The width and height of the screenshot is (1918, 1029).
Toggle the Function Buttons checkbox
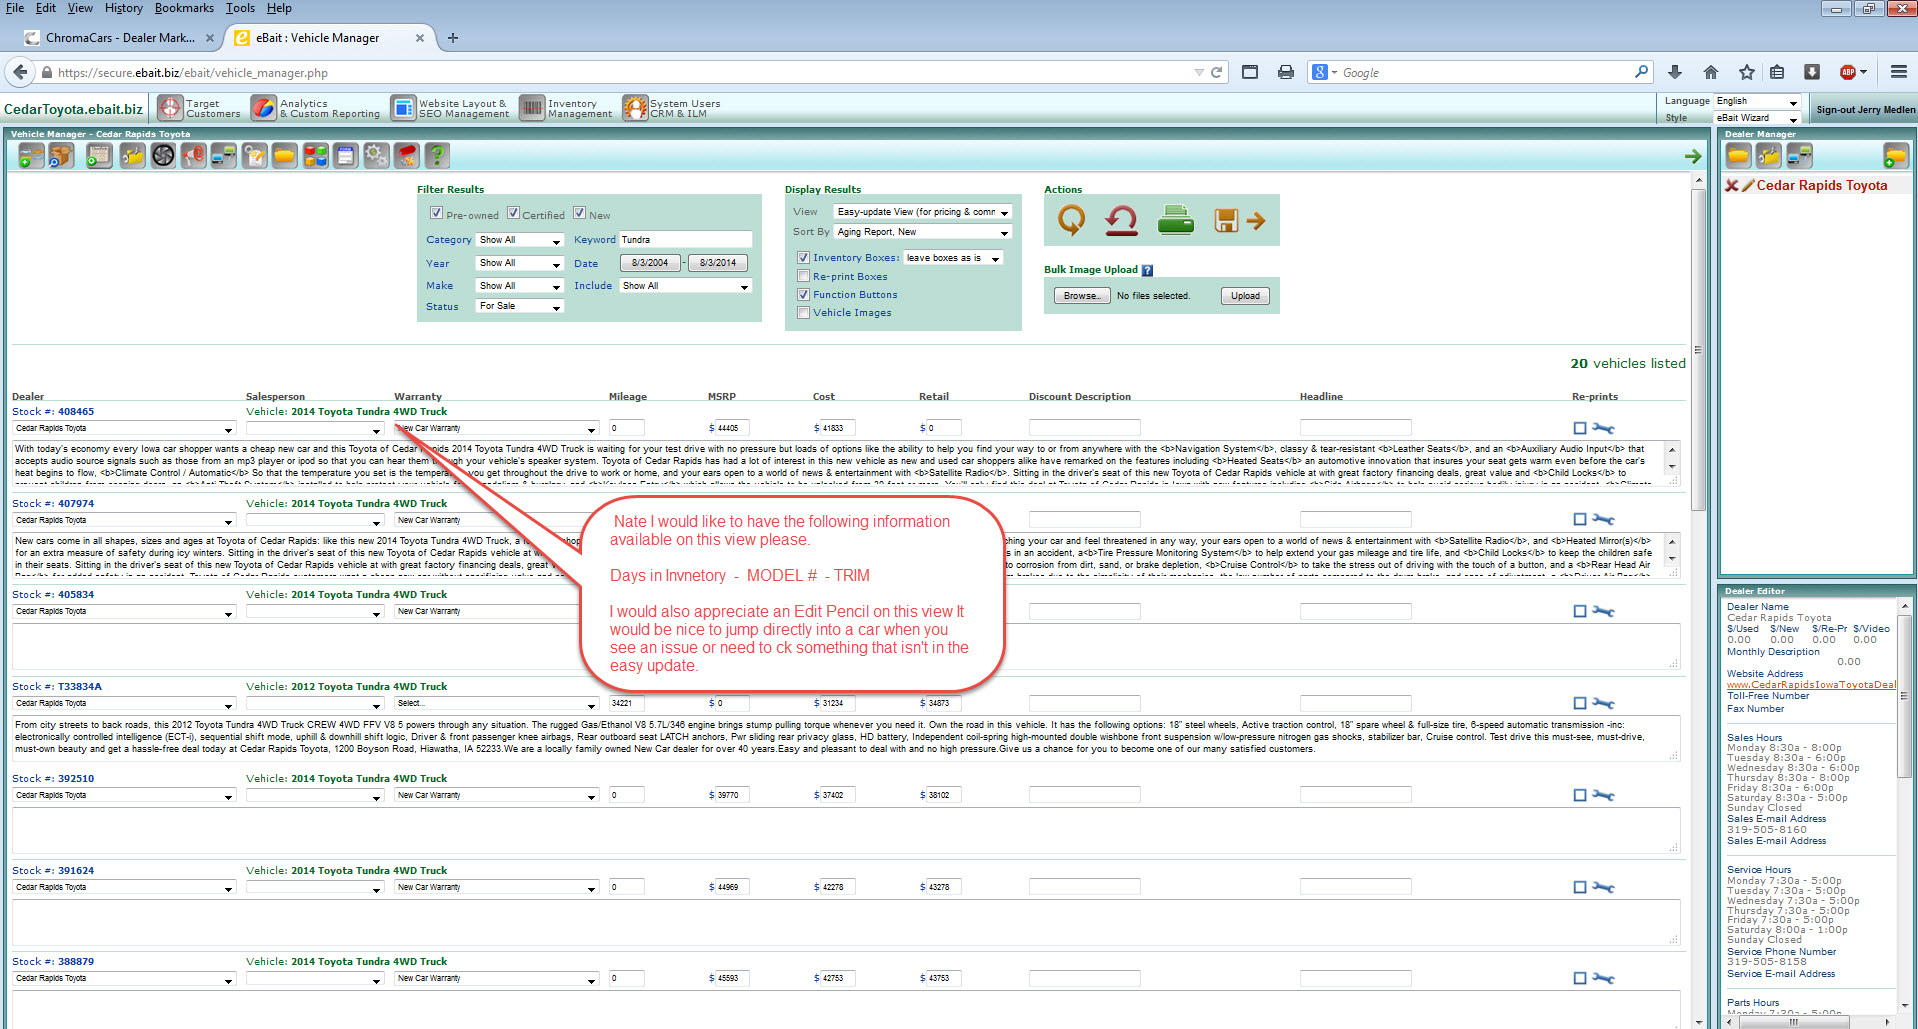[x=803, y=295]
